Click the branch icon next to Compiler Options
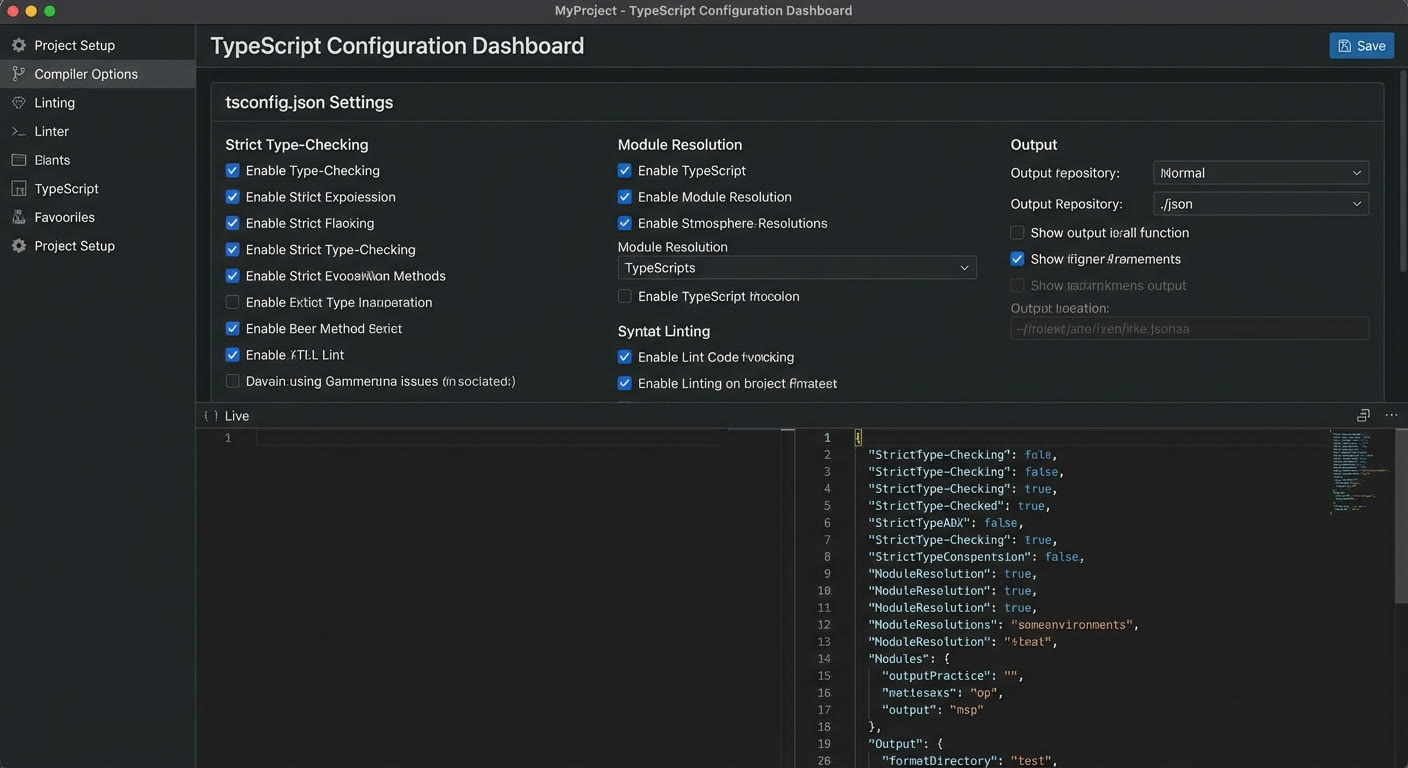The height and width of the screenshot is (768, 1408). click(18, 74)
